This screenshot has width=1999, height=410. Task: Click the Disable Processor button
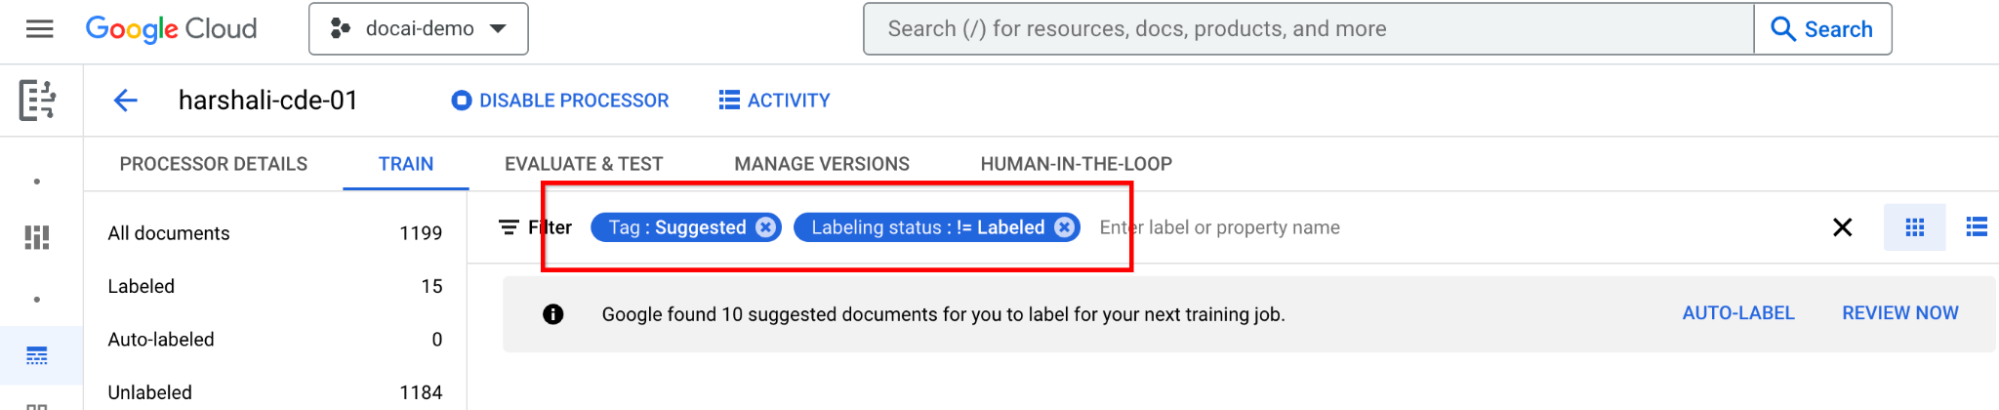click(x=560, y=100)
